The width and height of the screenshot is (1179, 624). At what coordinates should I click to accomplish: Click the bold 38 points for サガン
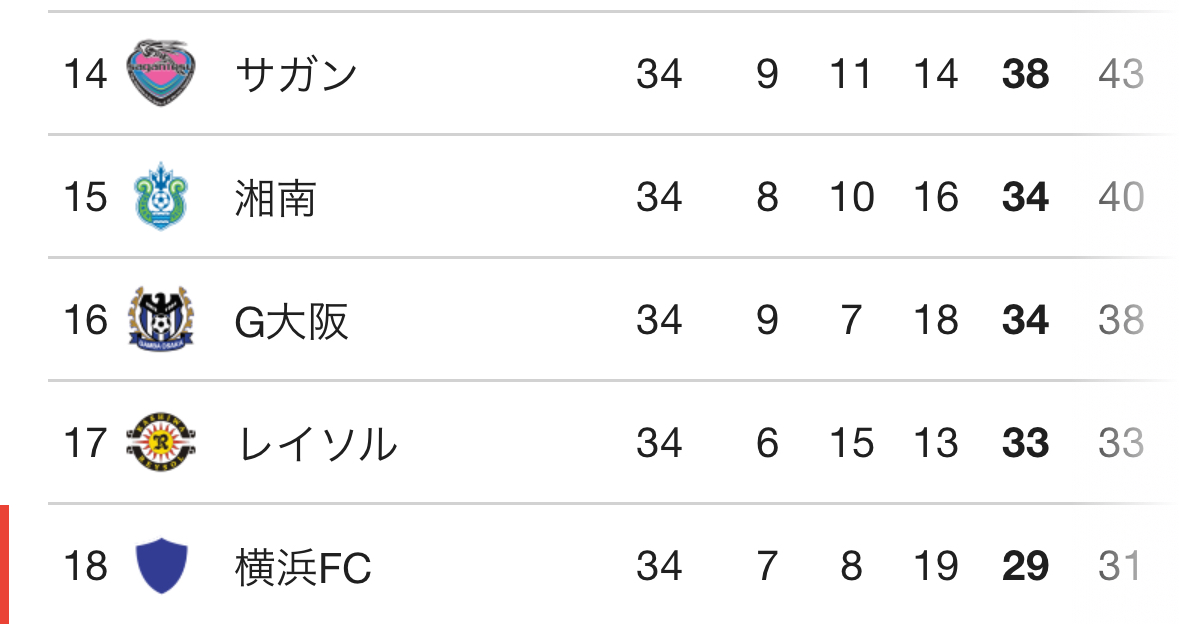[1025, 74]
